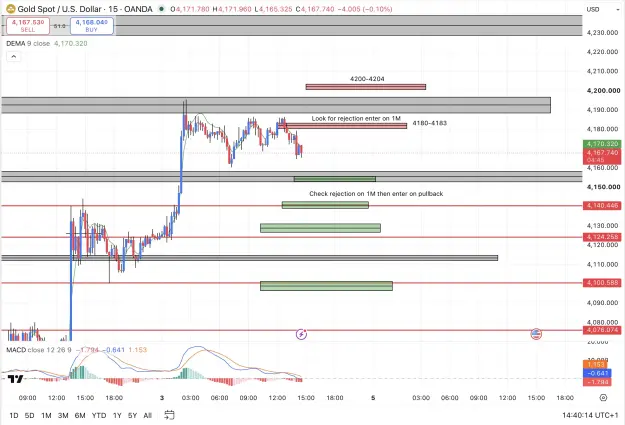Select the 4200-4204 red zone rectangle

tap(366, 87)
